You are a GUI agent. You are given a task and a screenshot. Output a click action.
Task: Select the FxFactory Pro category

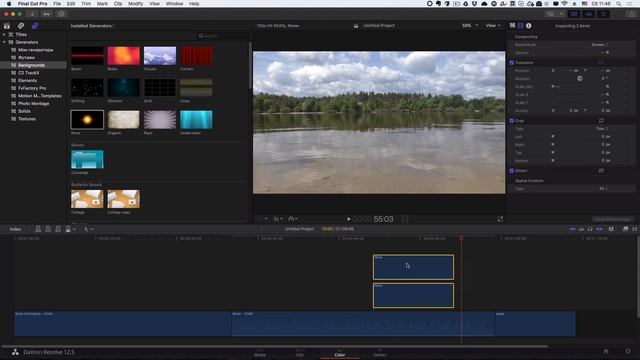32,88
